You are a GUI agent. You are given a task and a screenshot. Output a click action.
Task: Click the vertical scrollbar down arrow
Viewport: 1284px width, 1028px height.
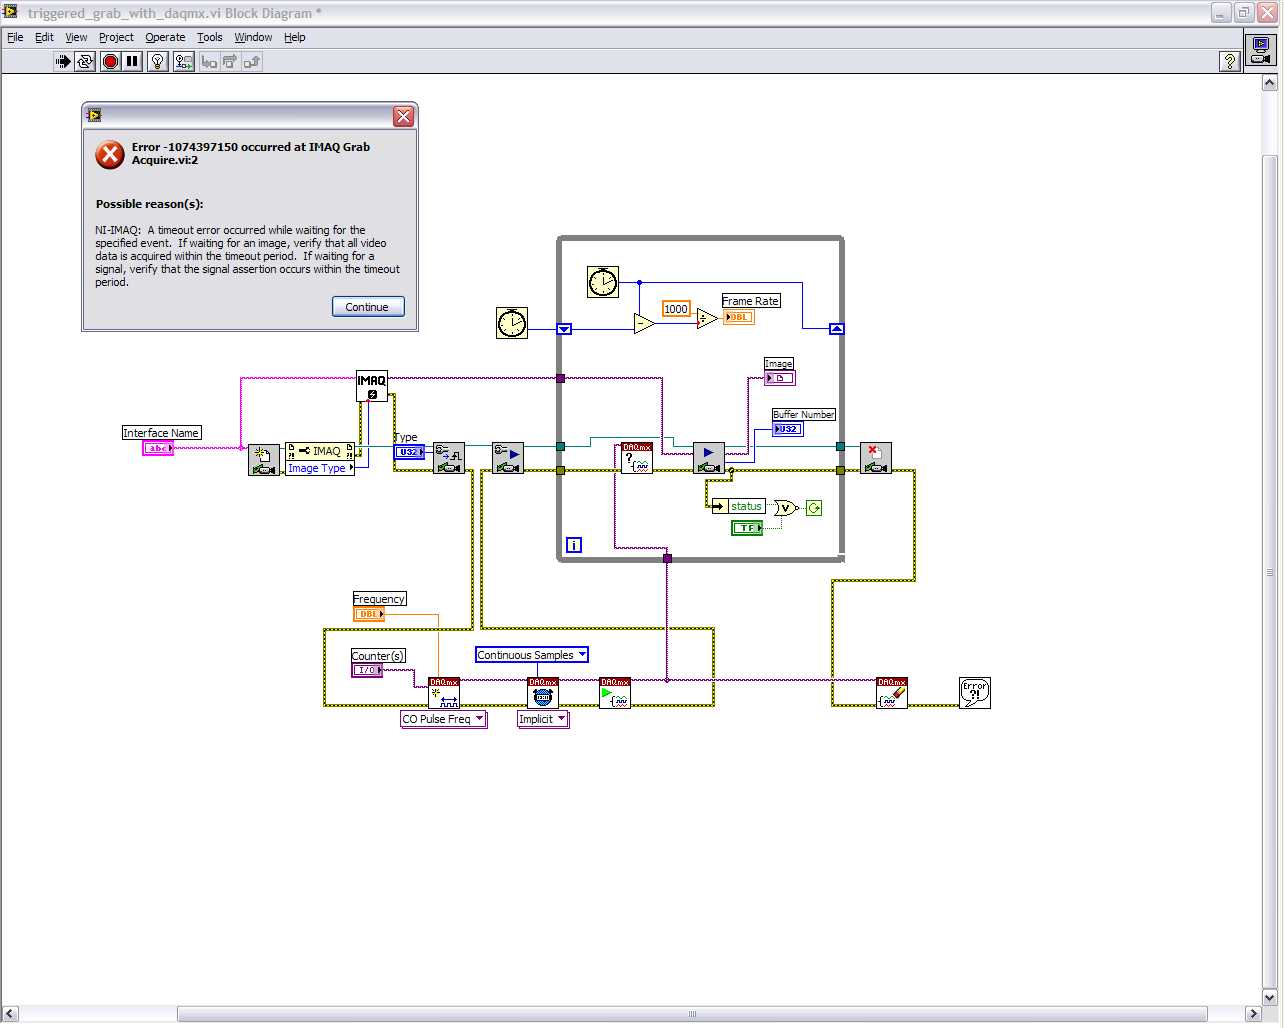pyautogui.click(x=1270, y=997)
